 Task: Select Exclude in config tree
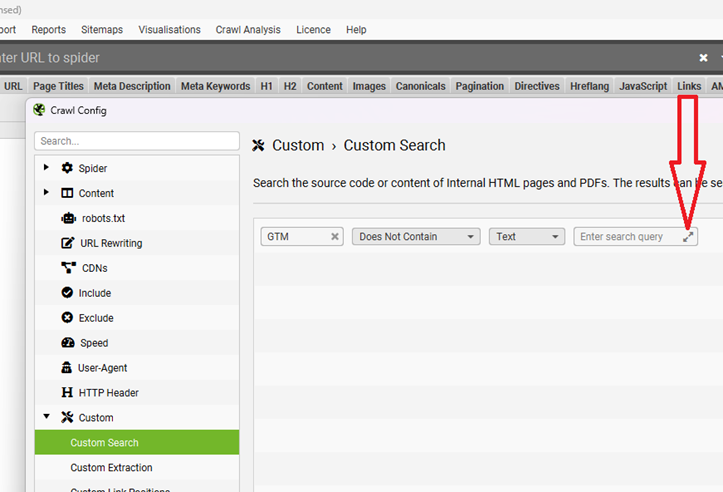(136, 318)
